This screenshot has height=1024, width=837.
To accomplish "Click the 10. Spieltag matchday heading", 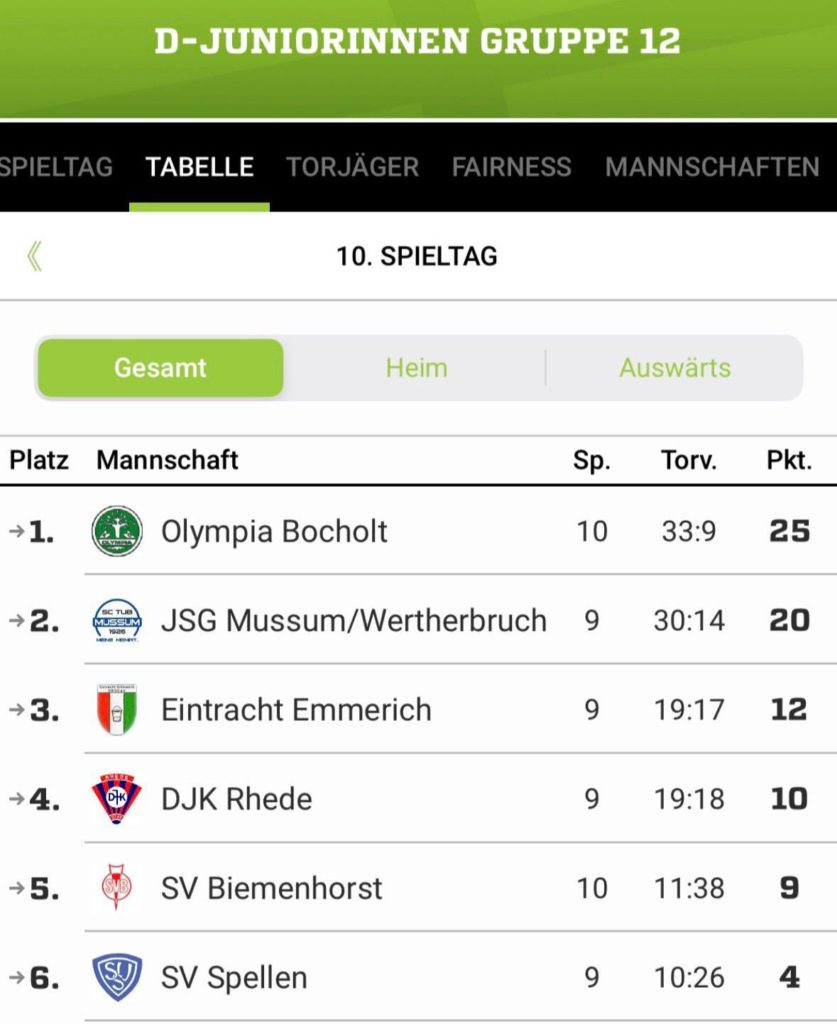I will tap(417, 256).
